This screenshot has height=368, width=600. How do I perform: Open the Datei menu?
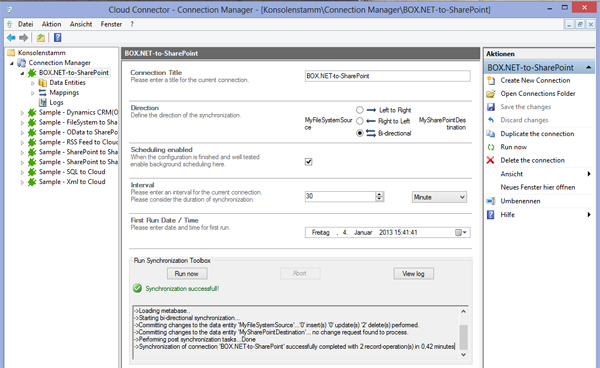point(25,24)
